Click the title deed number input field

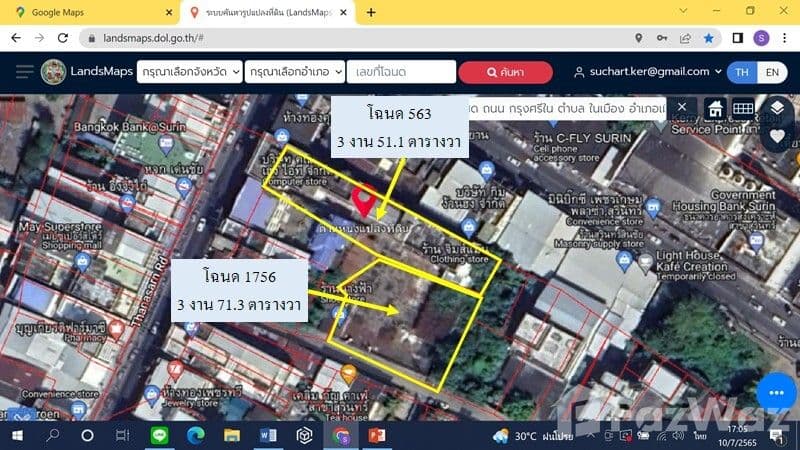(x=403, y=72)
